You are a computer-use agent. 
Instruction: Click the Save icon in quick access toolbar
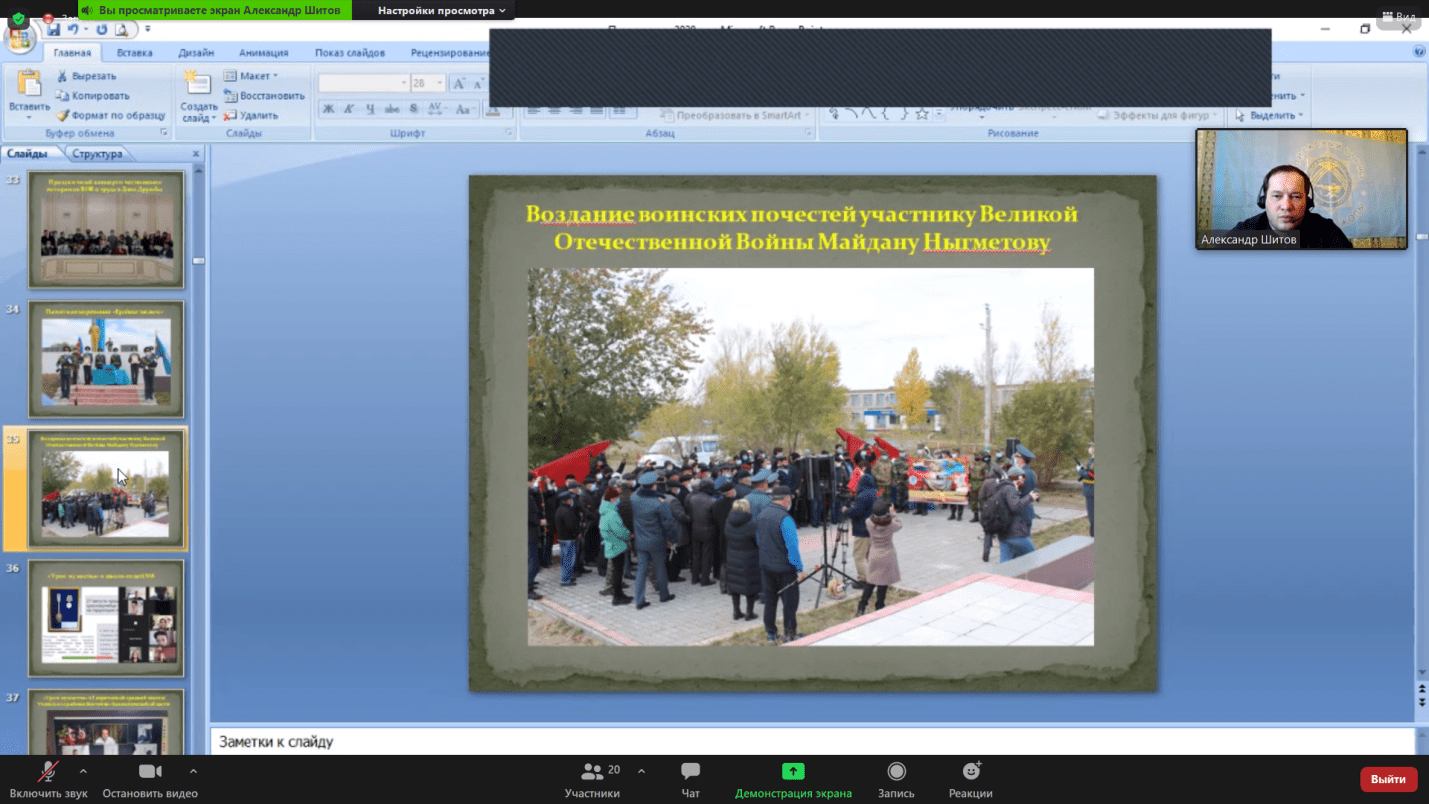pos(53,30)
